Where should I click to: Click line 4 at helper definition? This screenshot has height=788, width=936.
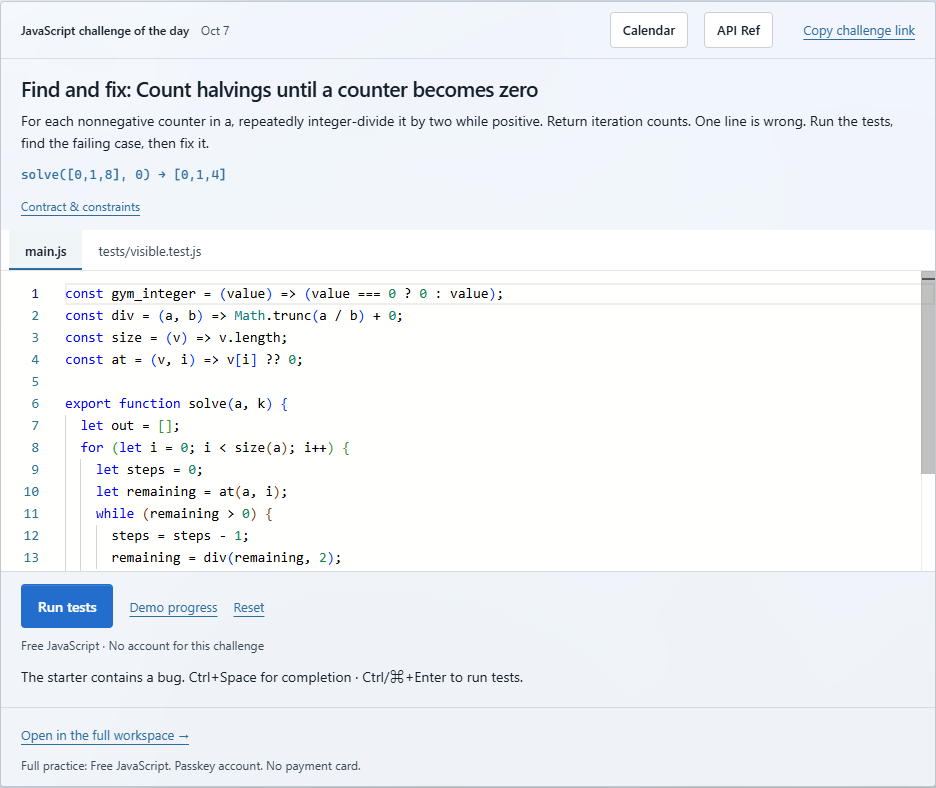point(184,360)
